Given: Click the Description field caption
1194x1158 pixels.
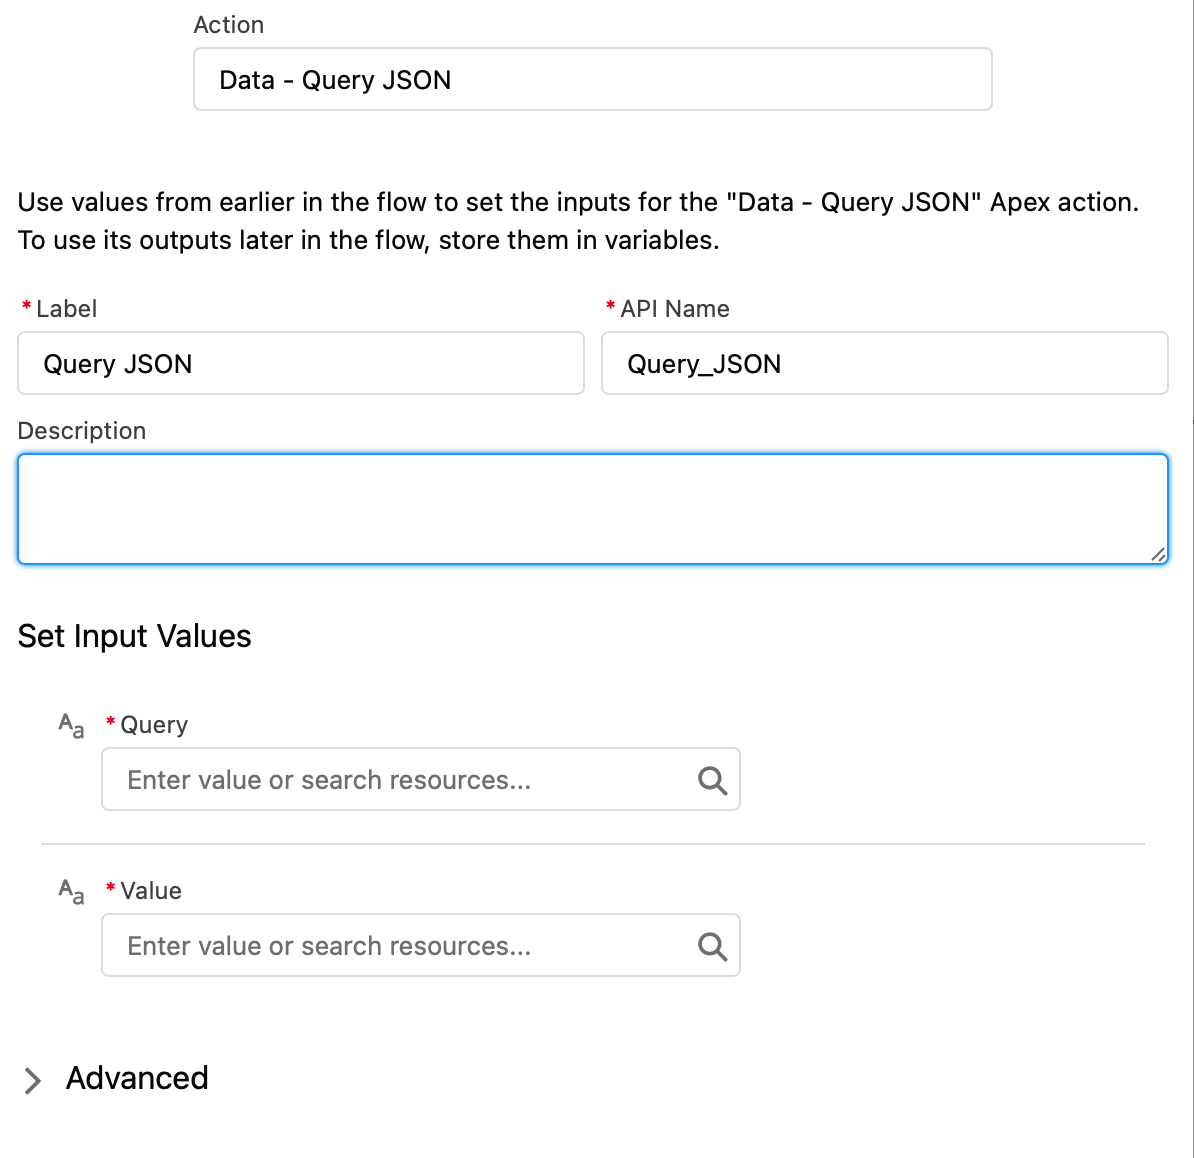Looking at the screenshot, I should pos(81,431).
